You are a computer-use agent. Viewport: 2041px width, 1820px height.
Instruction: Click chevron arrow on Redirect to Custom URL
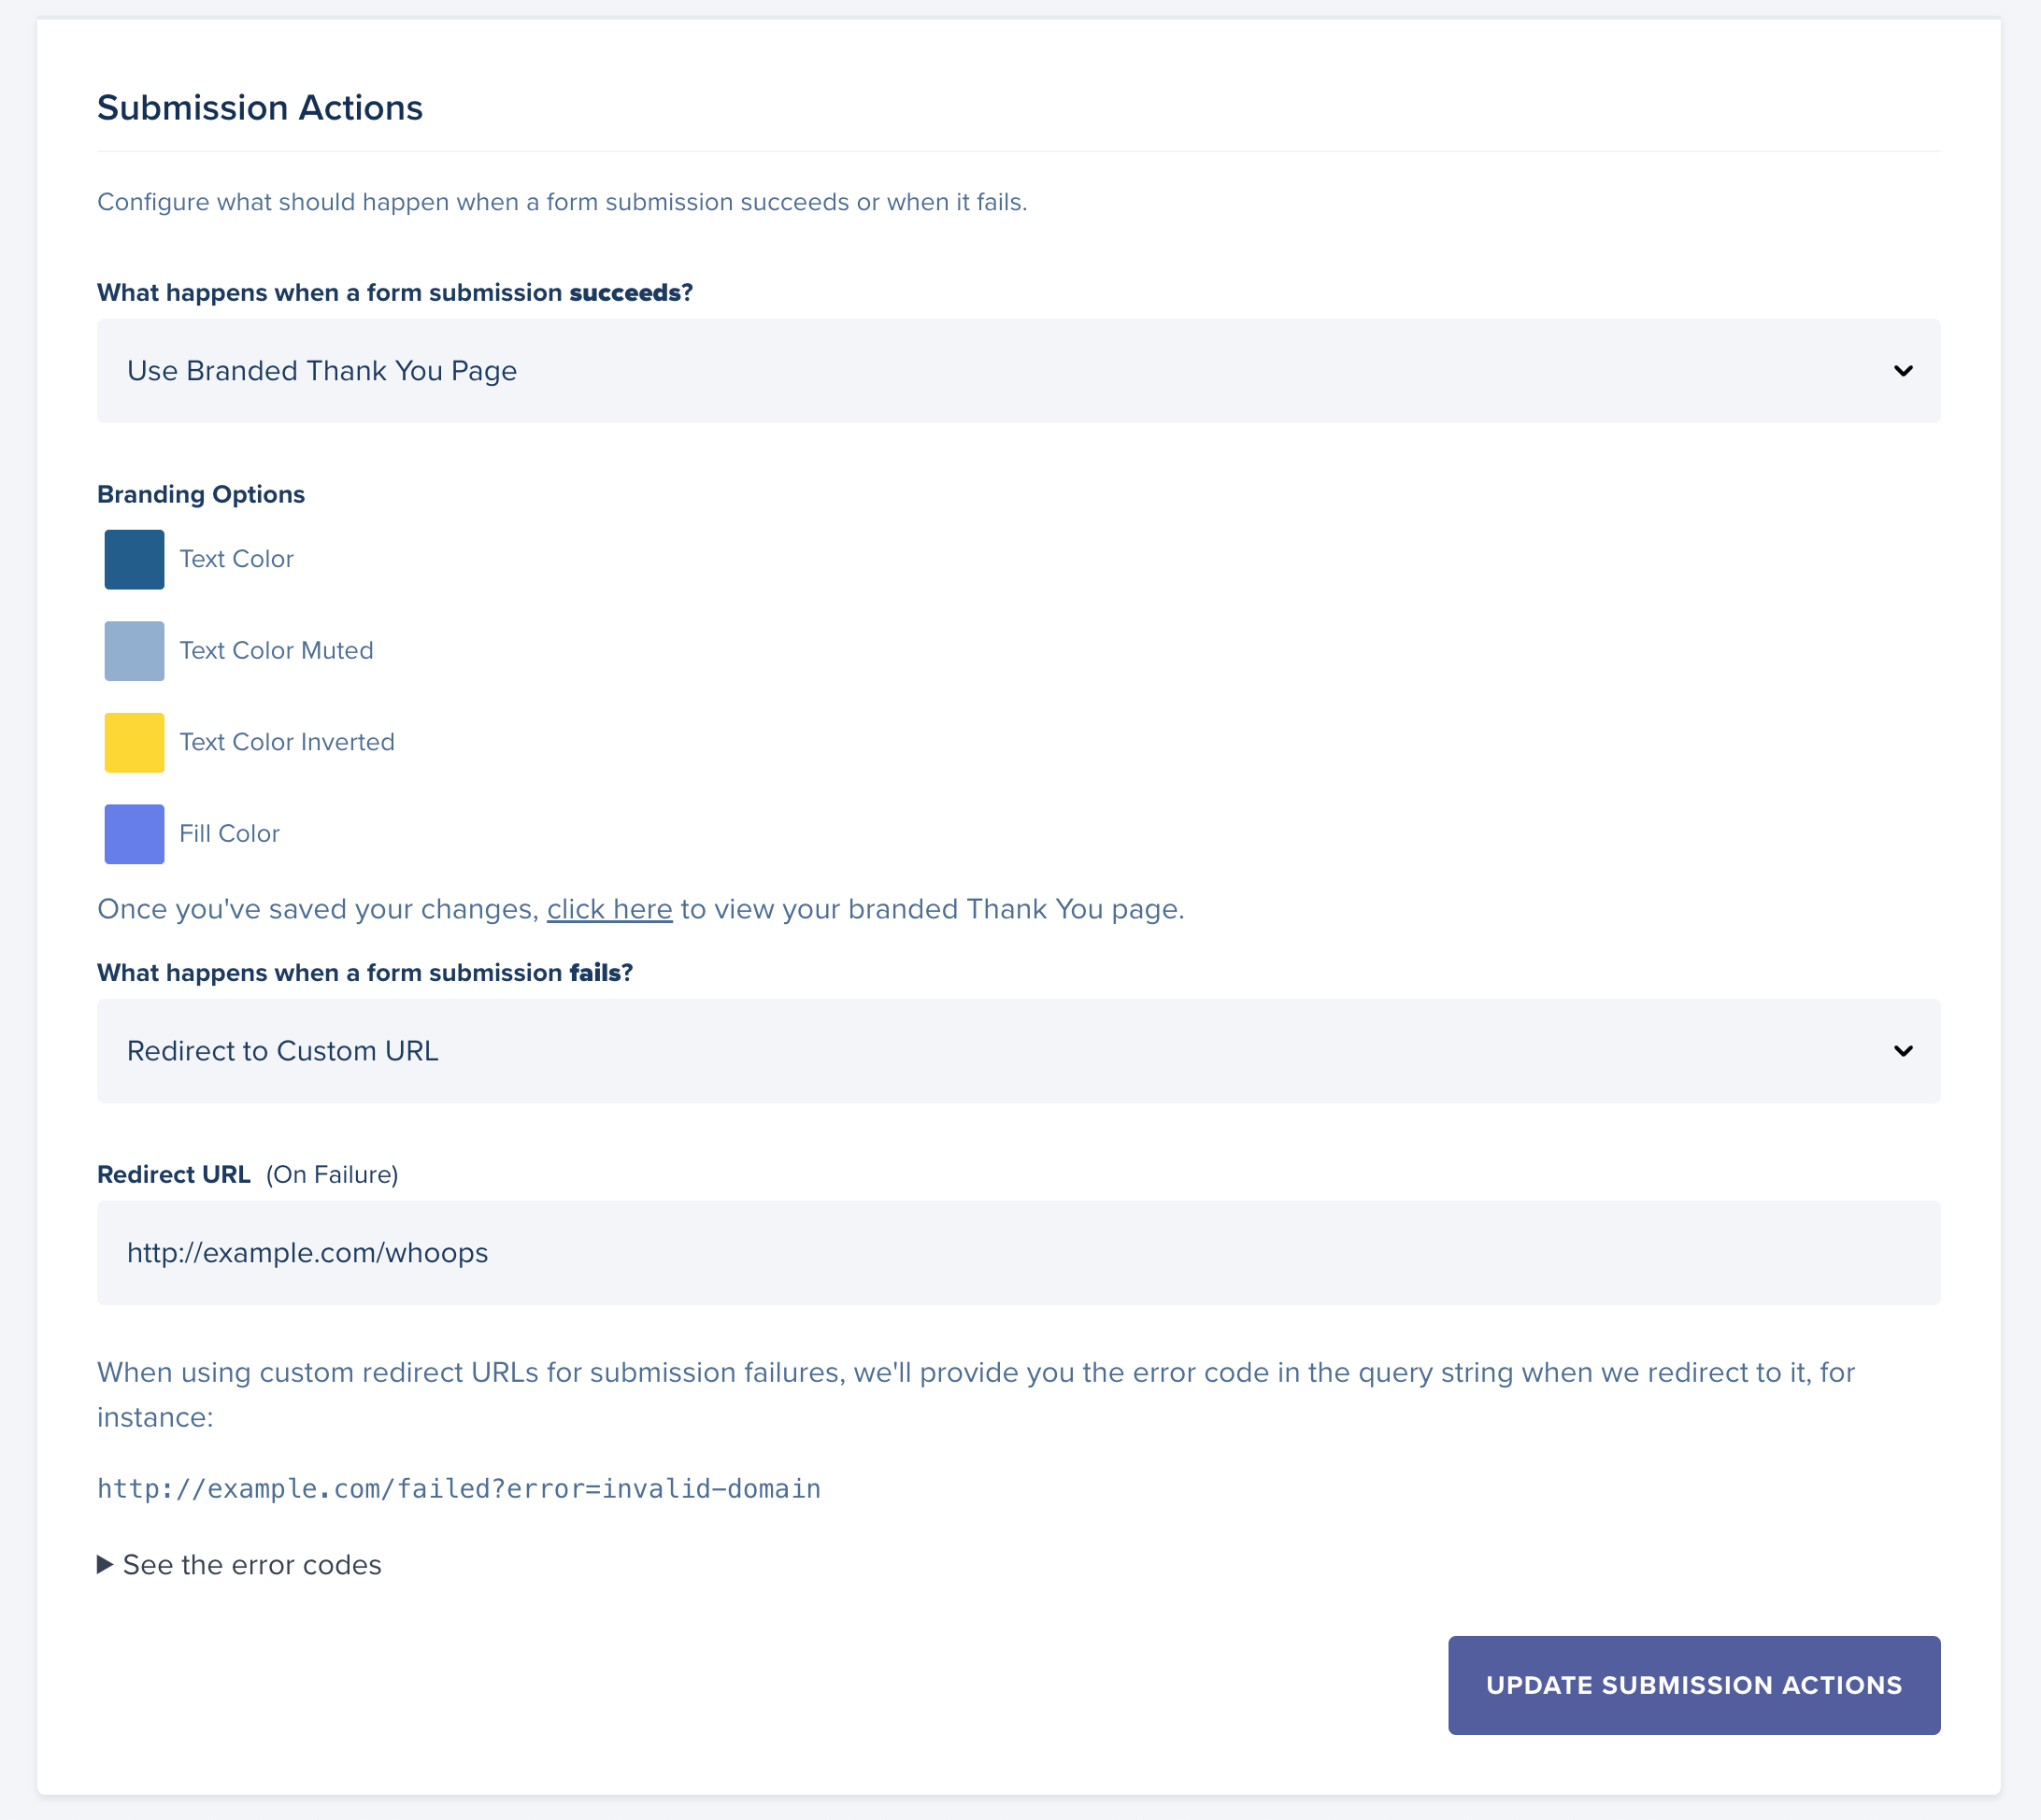[1902, 1051]
